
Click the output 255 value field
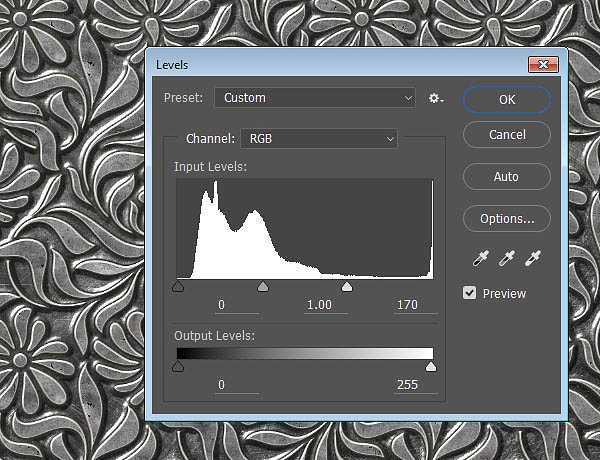click(406, 384)
